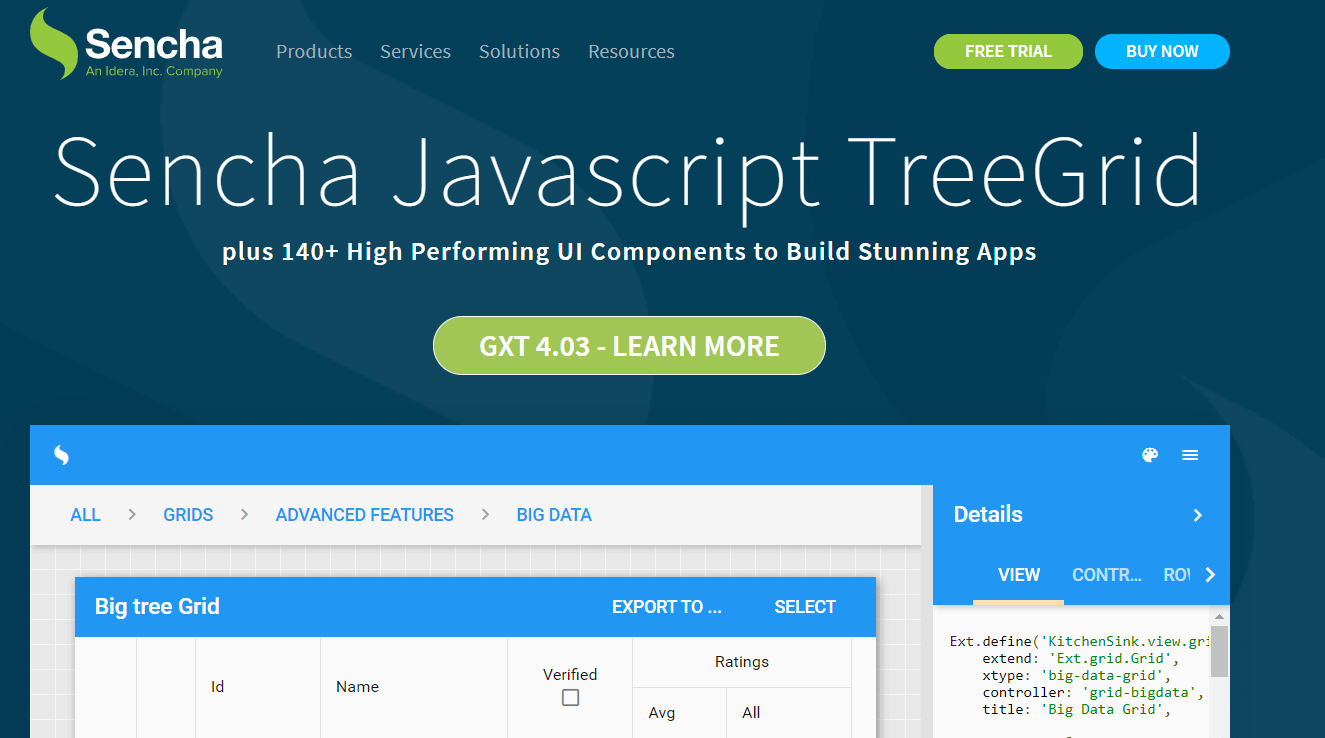
Task: Open the Products menu
Action: pyautogui.click(x=314, y=51)
